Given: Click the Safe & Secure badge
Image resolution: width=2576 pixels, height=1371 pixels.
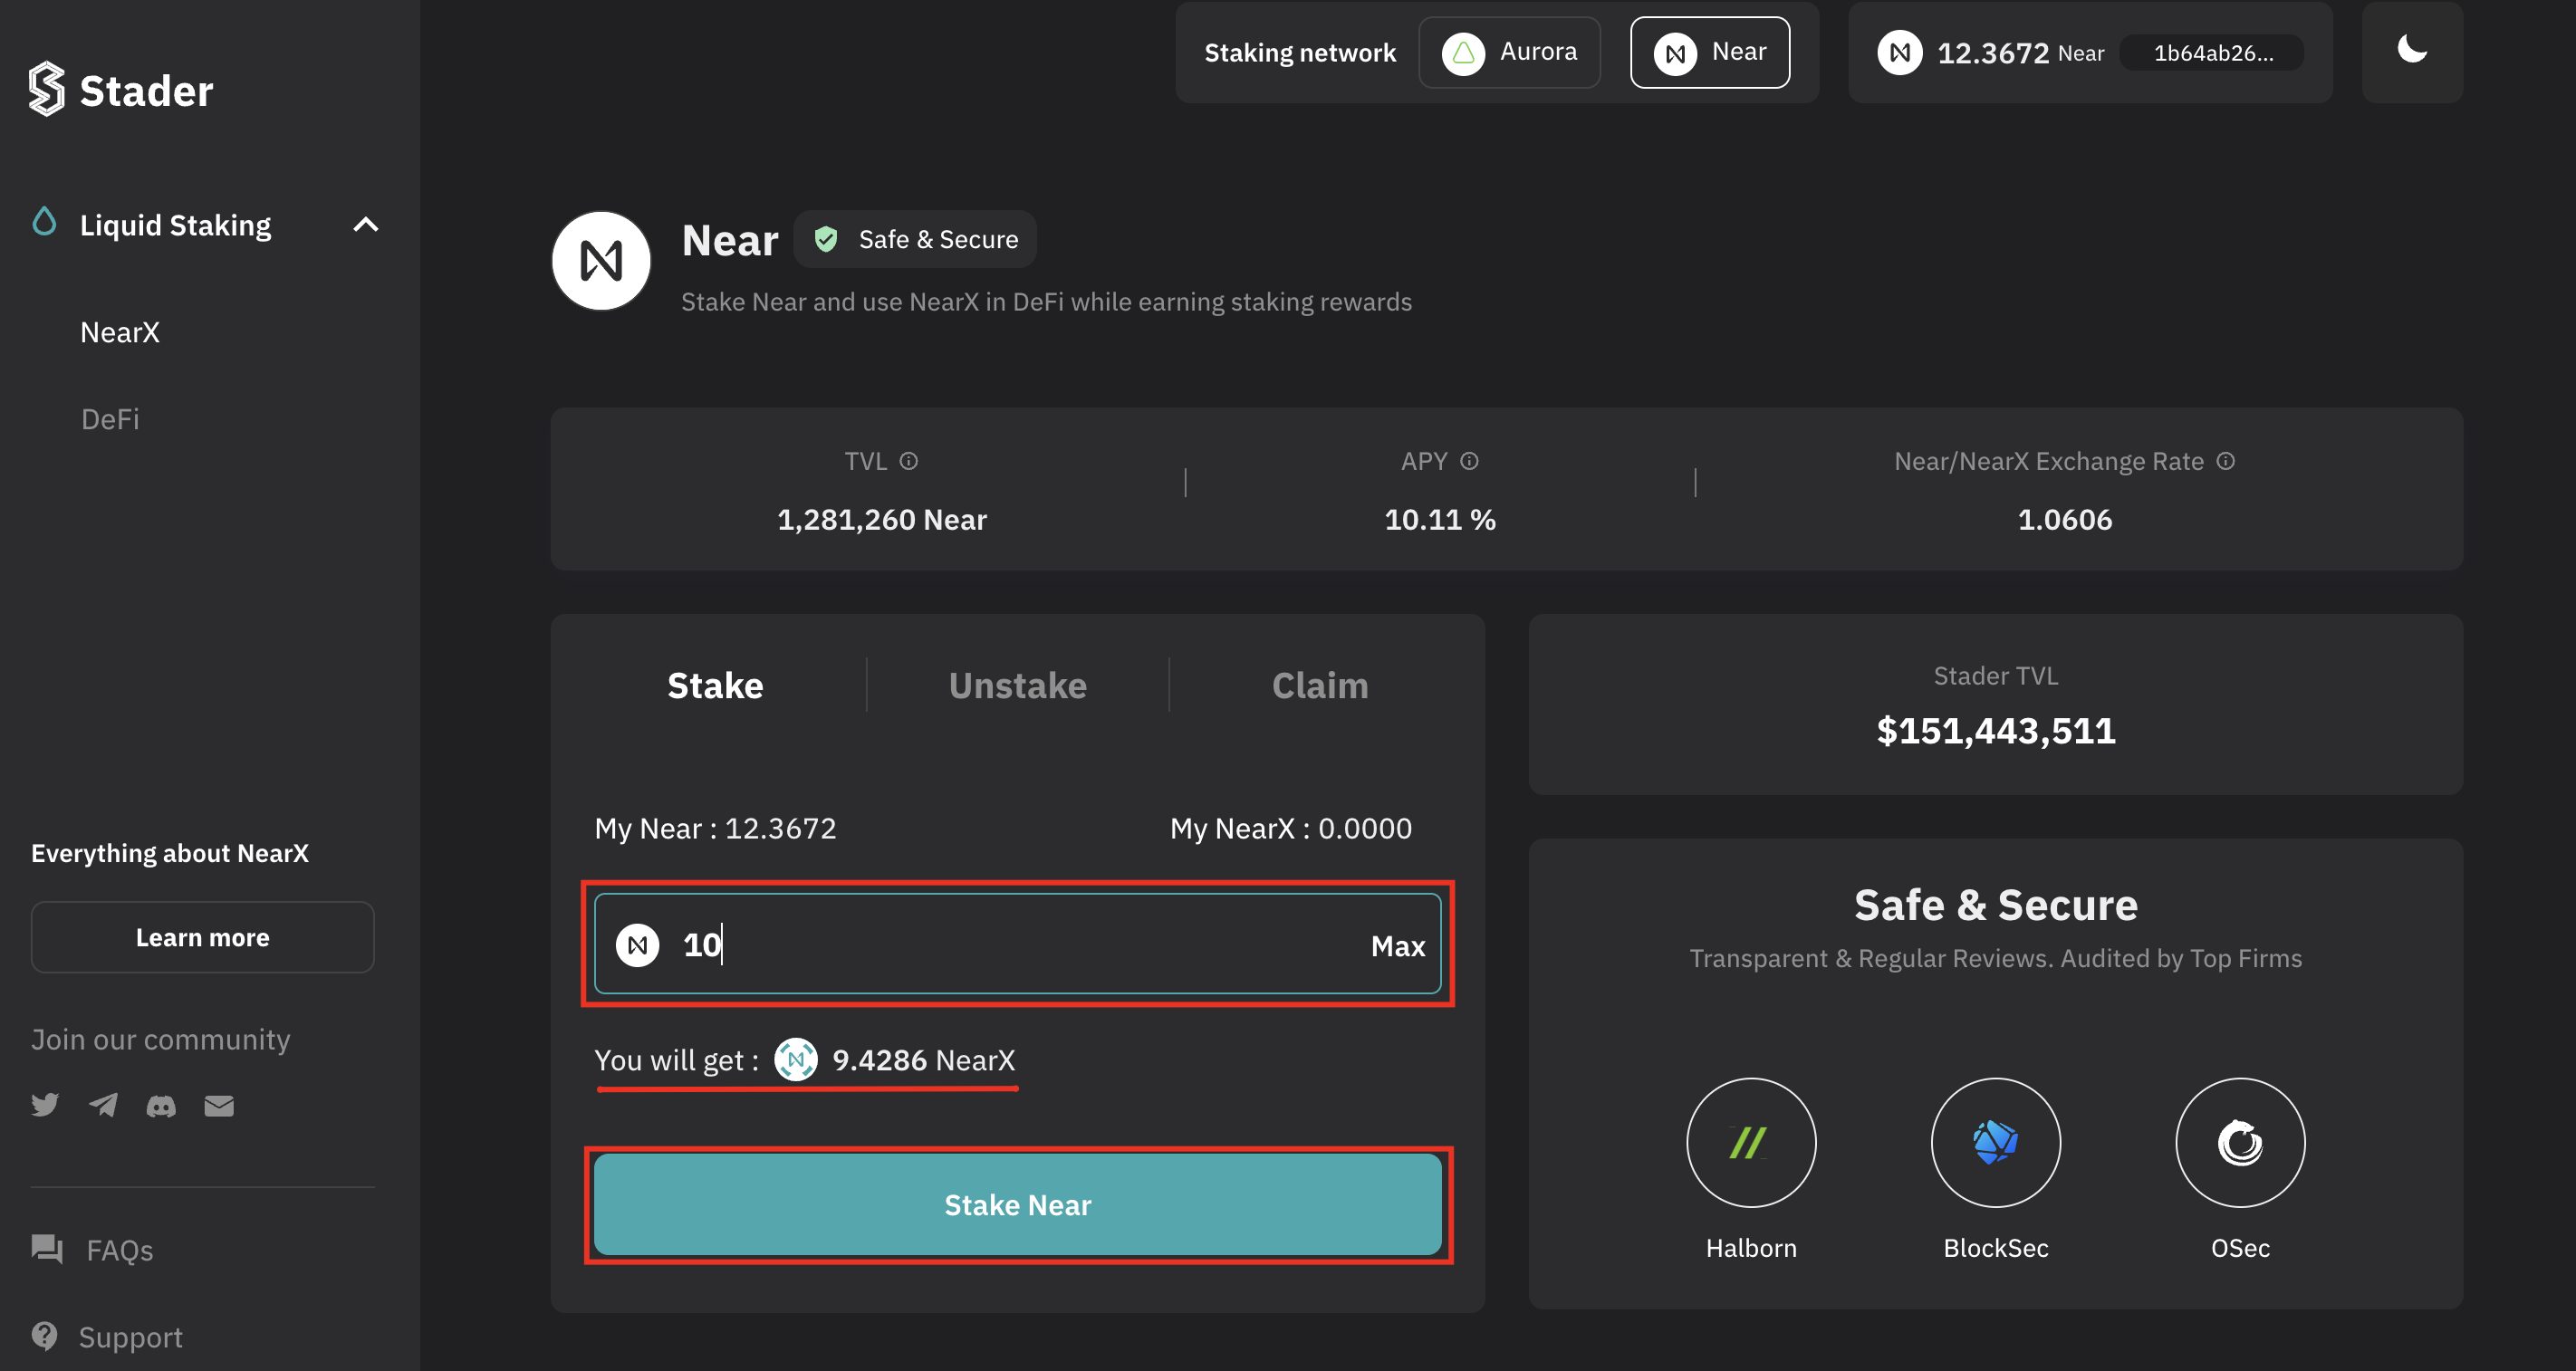Looking at the screenshot, I should pyautogui.click(x=915, y=239).
